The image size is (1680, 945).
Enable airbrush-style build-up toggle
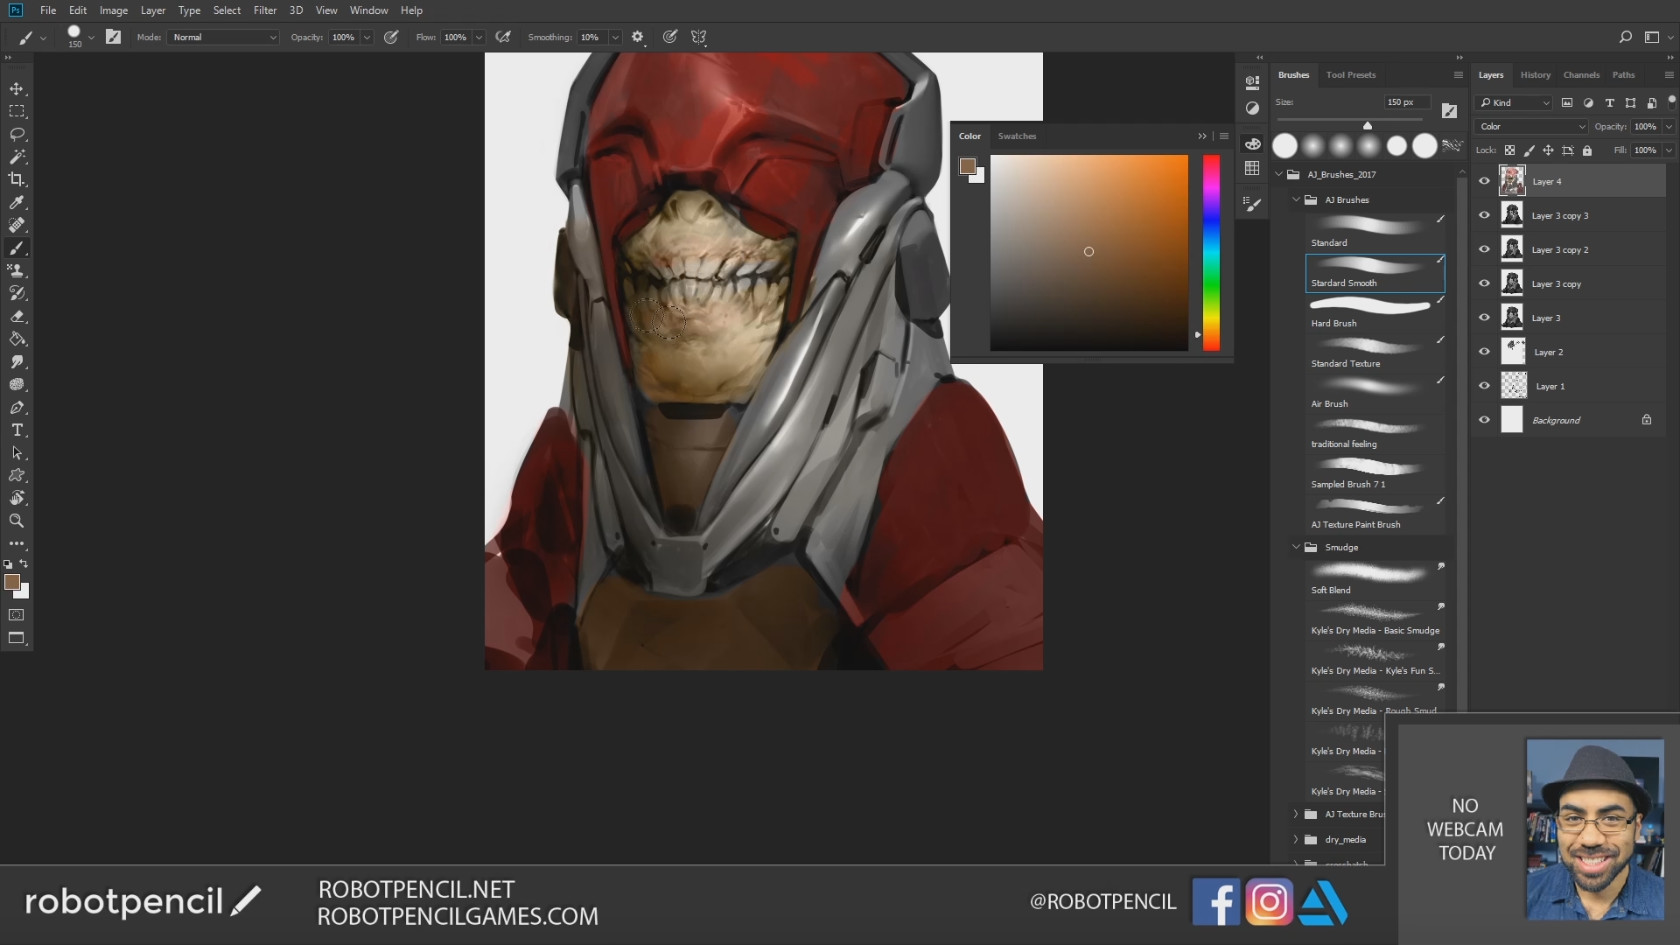pyautogui.click(x=503, y=37)
